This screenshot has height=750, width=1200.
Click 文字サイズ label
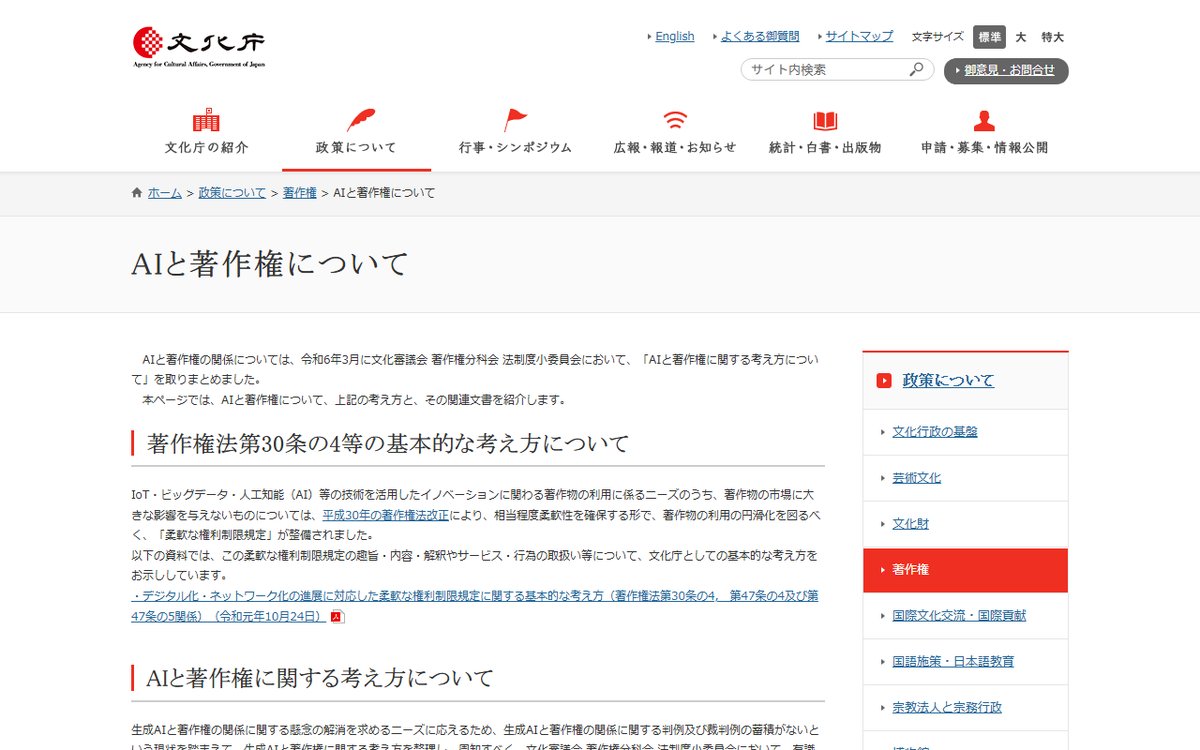pos(938,37)
